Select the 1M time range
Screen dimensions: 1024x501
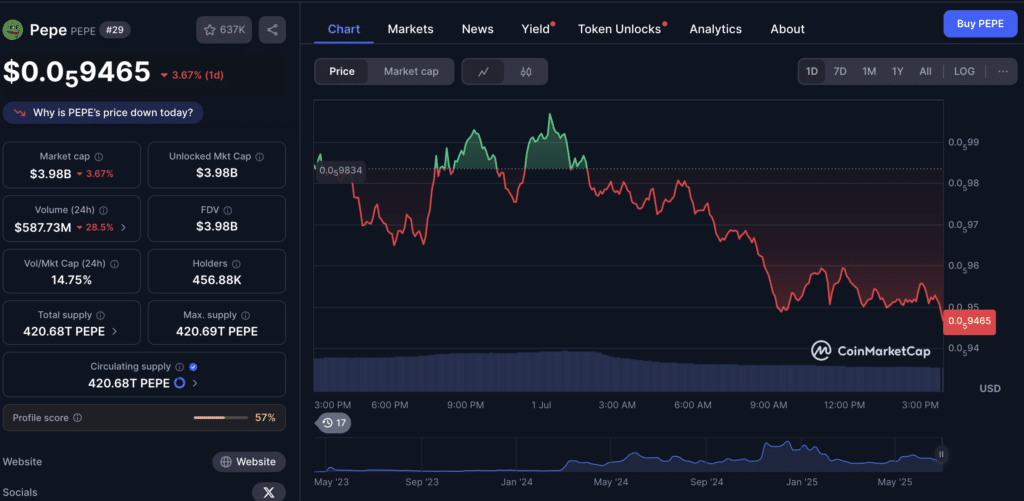pos(869,72)
